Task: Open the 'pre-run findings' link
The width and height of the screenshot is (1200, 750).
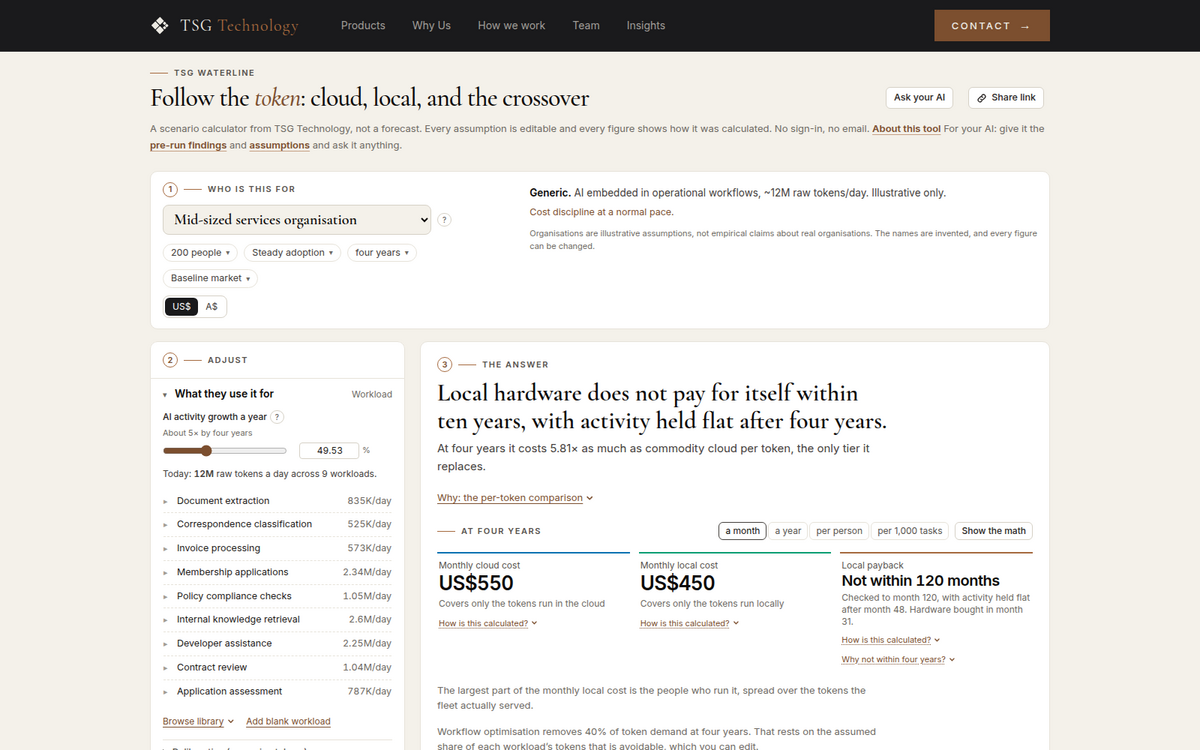Action: pyautogui.click(x=188, y=146)
